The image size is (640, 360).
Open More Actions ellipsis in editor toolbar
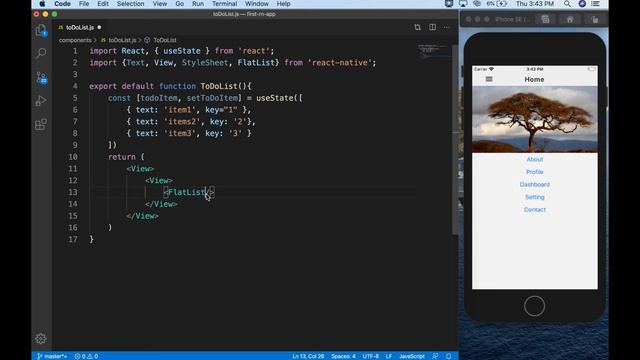447,27
